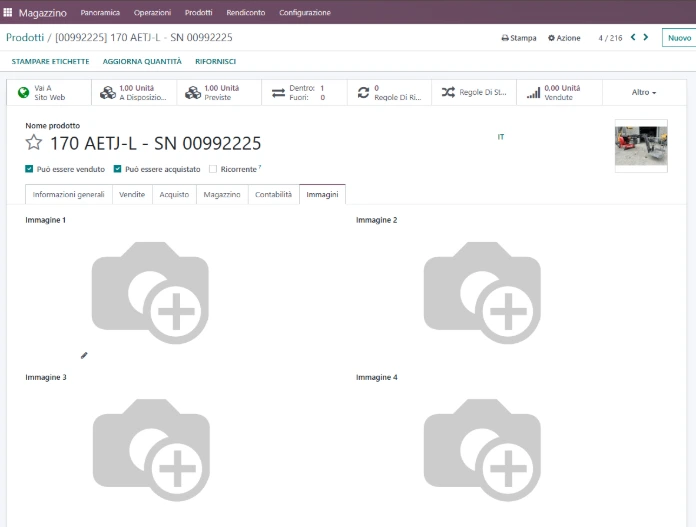Viewport: 696px width, 527px height.
Task: Uncheck Può essere venduto checkbox
Action: tap(29, 169)
